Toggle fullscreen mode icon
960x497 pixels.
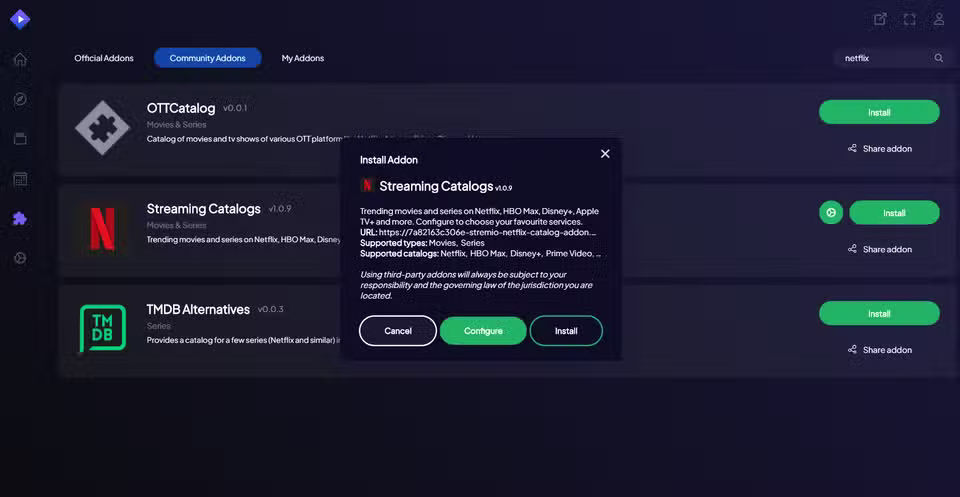910,20
